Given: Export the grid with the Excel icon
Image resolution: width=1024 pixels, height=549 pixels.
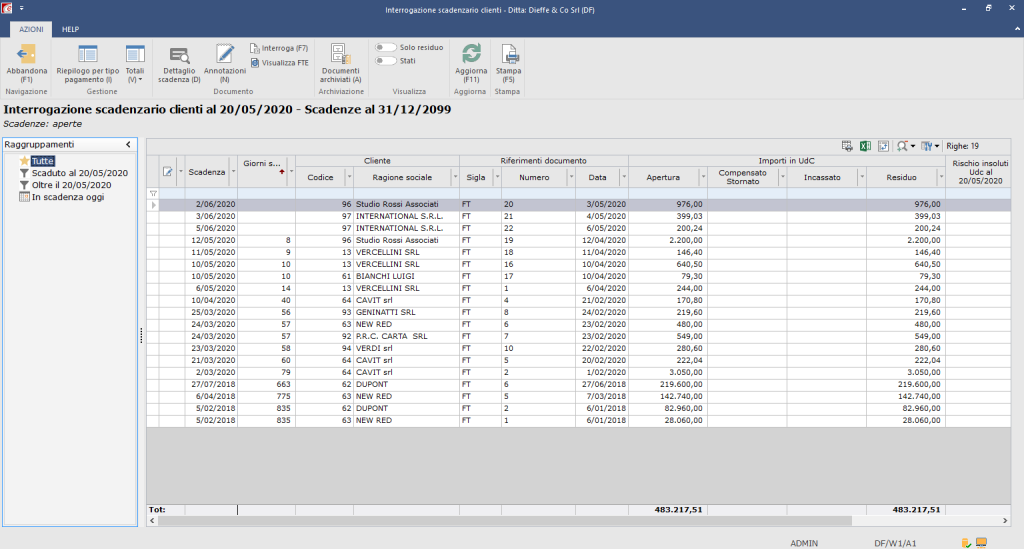Looking at the screenshot, I should click(865, 146).
